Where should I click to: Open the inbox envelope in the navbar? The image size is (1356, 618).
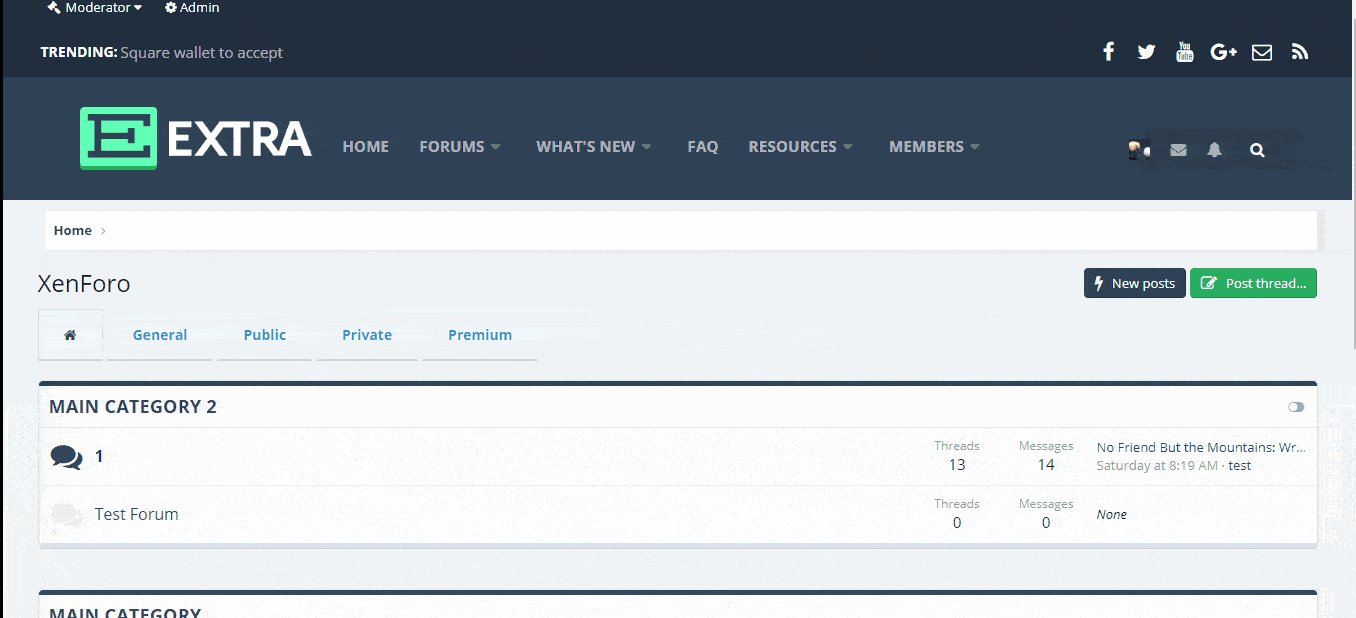(x=1178, y=150)
